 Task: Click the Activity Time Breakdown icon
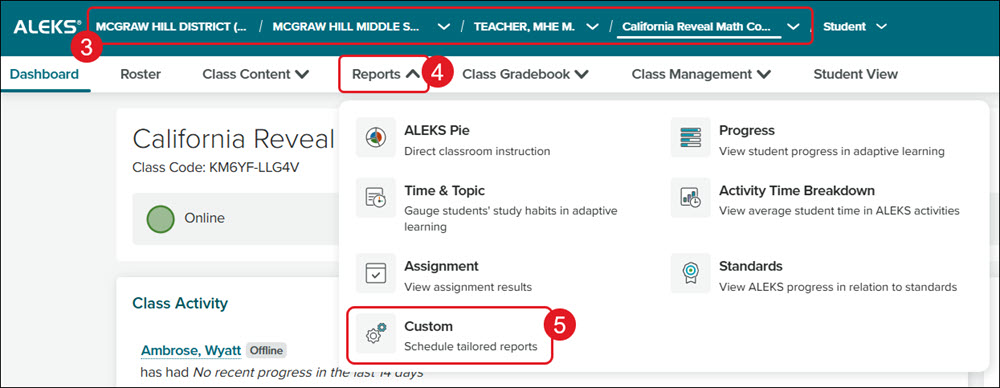(x=691, y=198)
